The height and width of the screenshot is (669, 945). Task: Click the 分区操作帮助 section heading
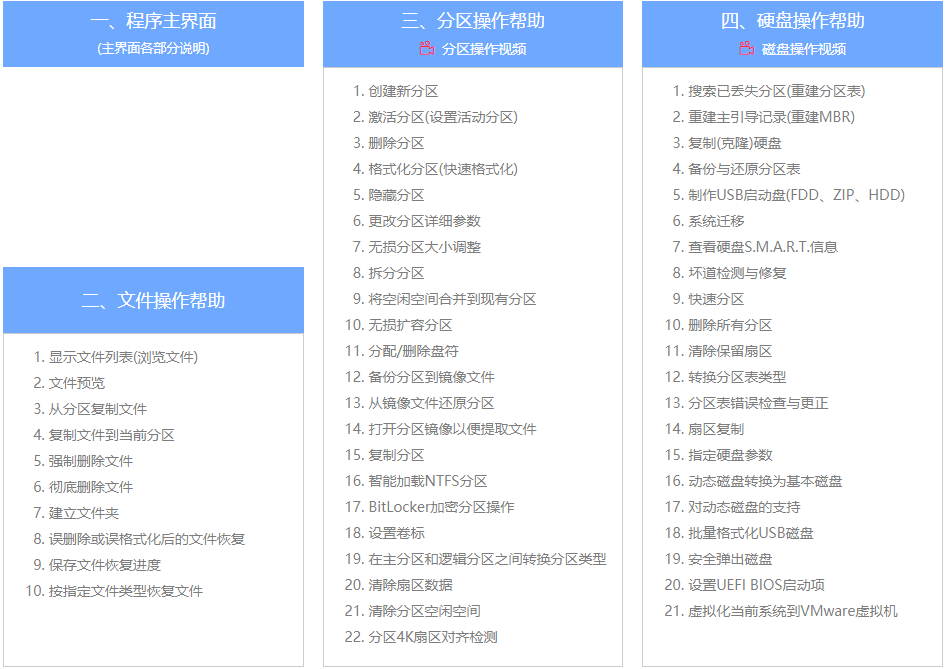coord(472,21)
